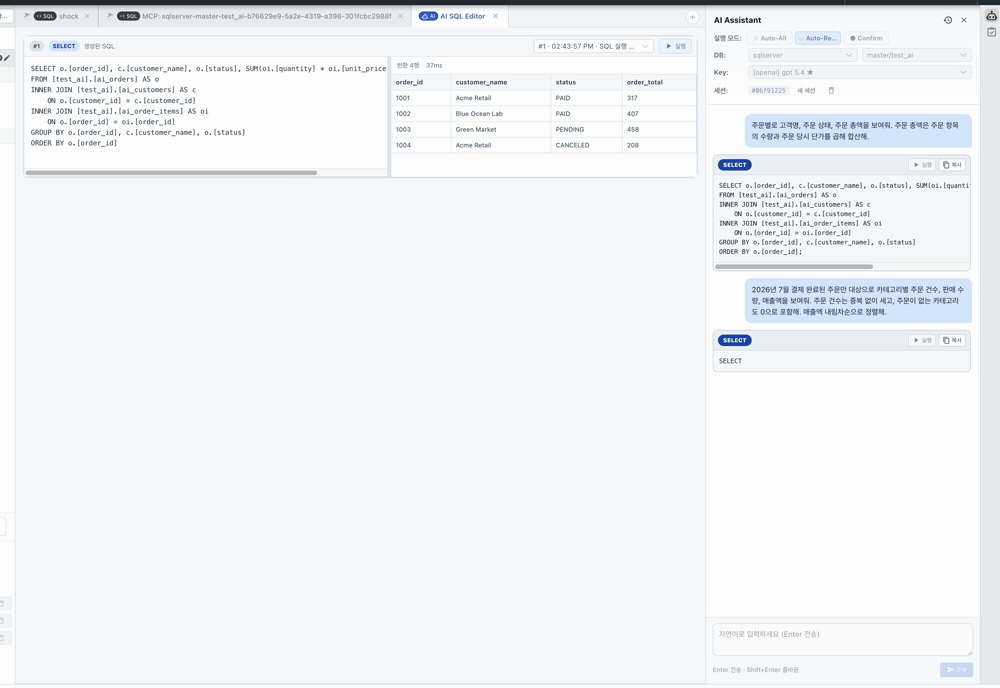Image resolution: width=1000 pixels, height=688 pixels.
Task: Select the Green Market cell
Action: coord(501,129)
